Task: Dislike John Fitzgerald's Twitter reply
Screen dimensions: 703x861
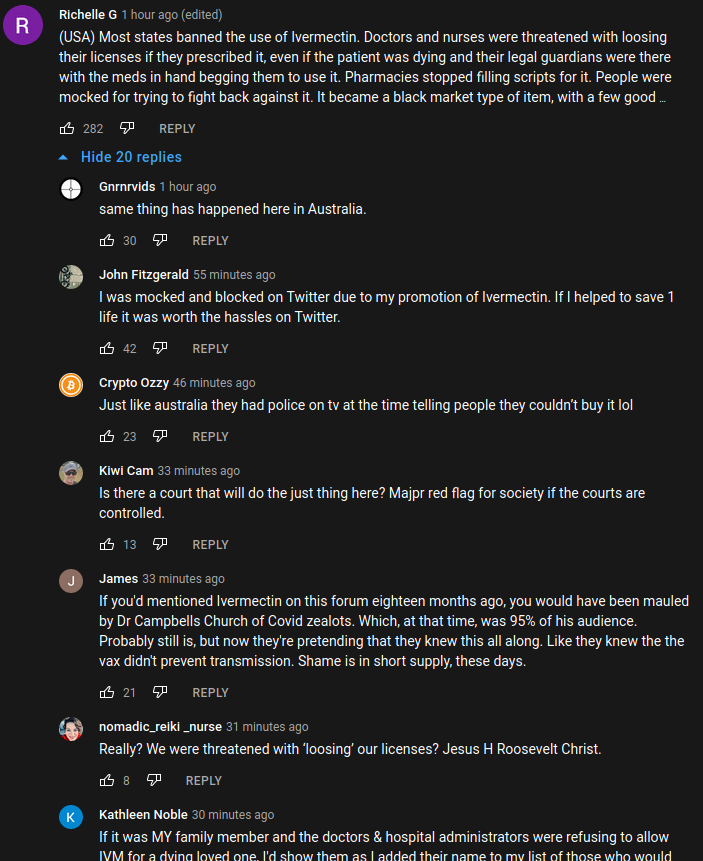Action: pos(160,348)
